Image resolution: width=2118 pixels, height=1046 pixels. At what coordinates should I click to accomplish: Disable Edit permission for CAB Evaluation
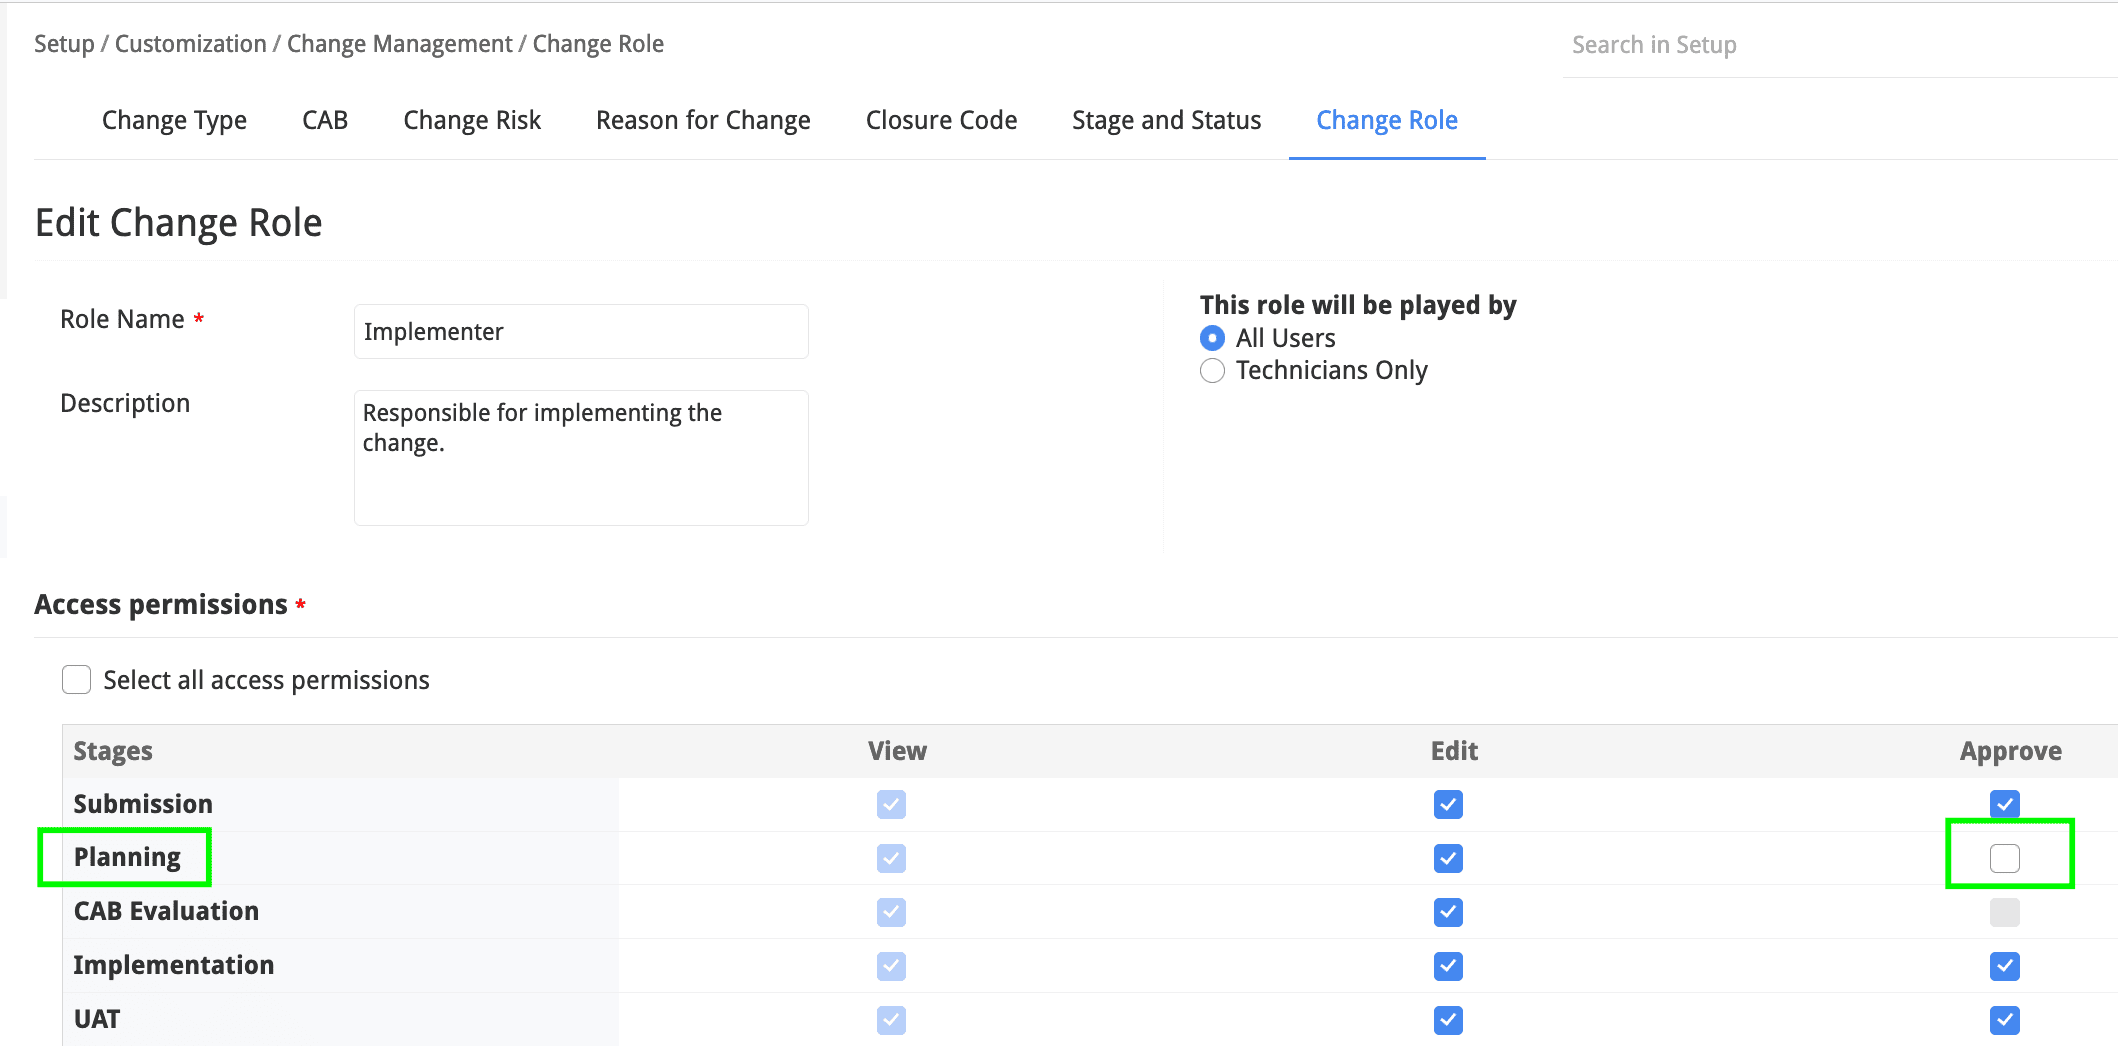point(1448,912)
